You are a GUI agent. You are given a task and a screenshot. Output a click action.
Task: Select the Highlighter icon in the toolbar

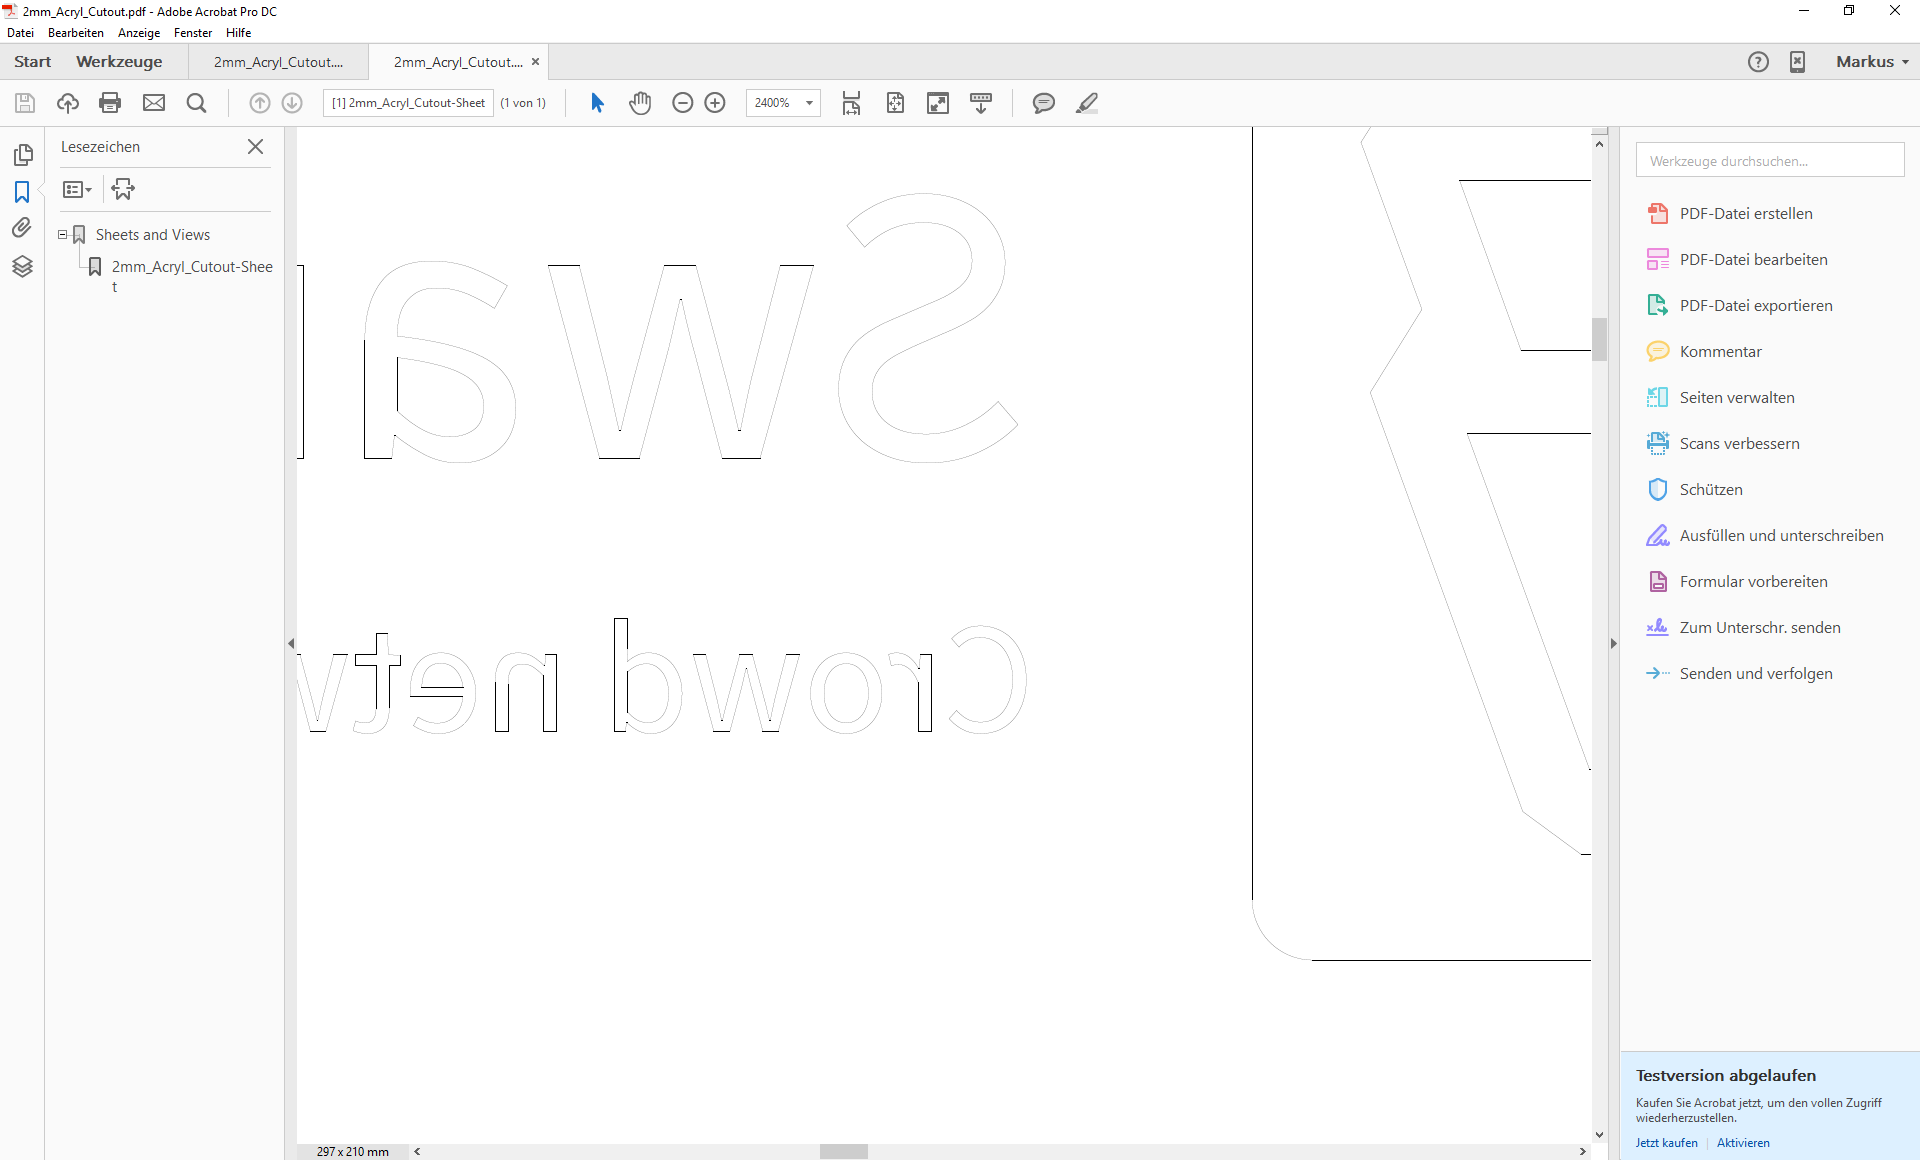point(1087,102)
